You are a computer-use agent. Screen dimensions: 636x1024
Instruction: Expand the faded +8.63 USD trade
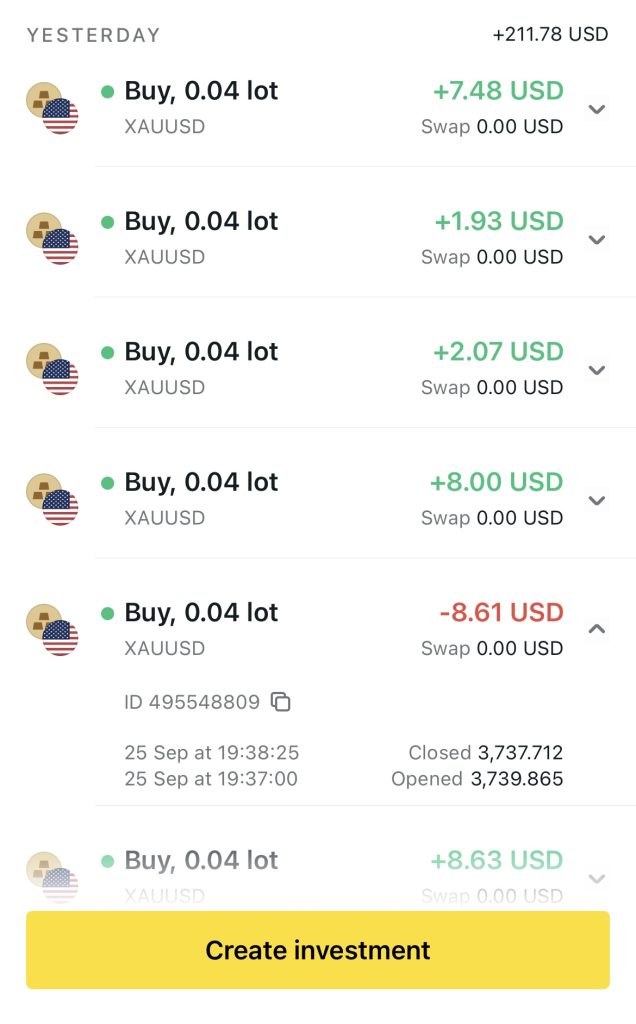[x=597, y=878]
